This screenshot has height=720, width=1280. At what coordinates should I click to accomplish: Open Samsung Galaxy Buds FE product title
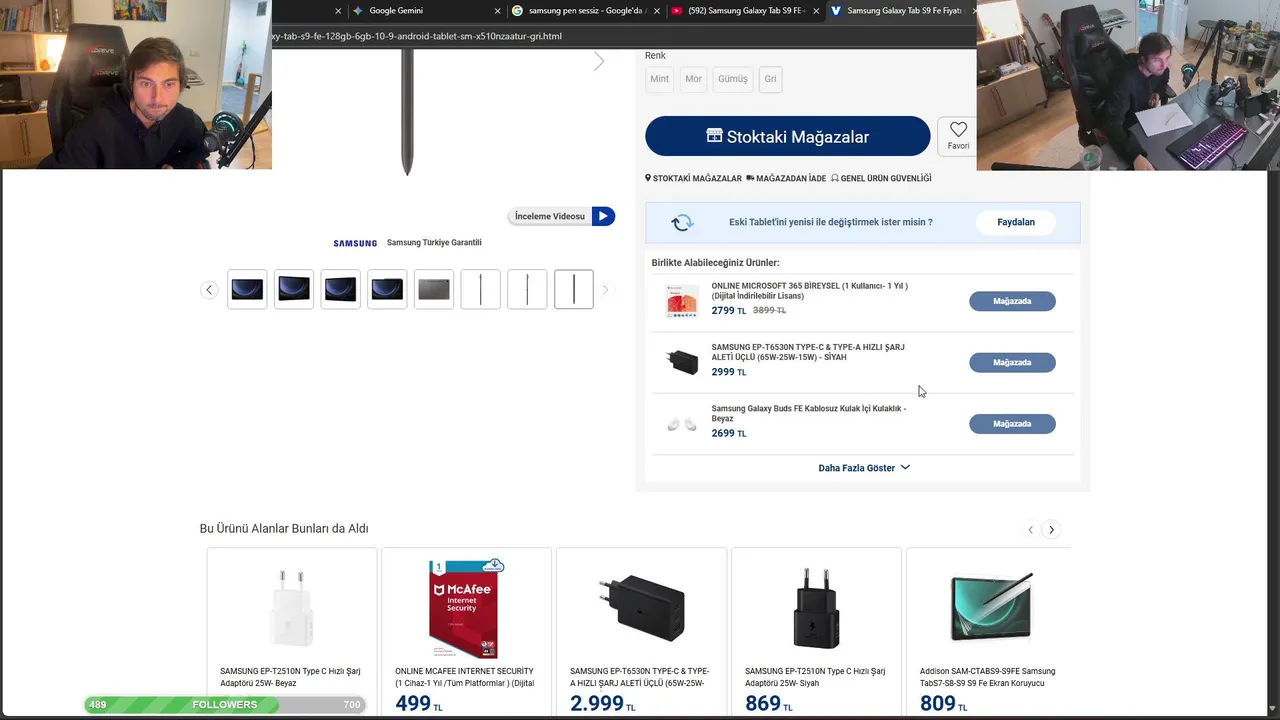pyautogui.click(x=808, y=413)
